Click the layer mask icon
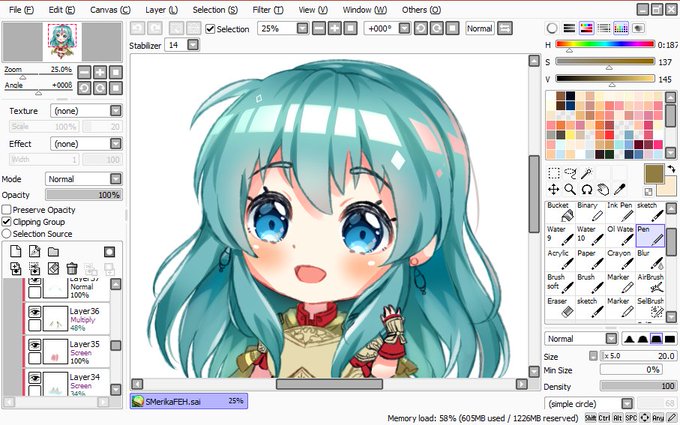 [x=109, y=252]
